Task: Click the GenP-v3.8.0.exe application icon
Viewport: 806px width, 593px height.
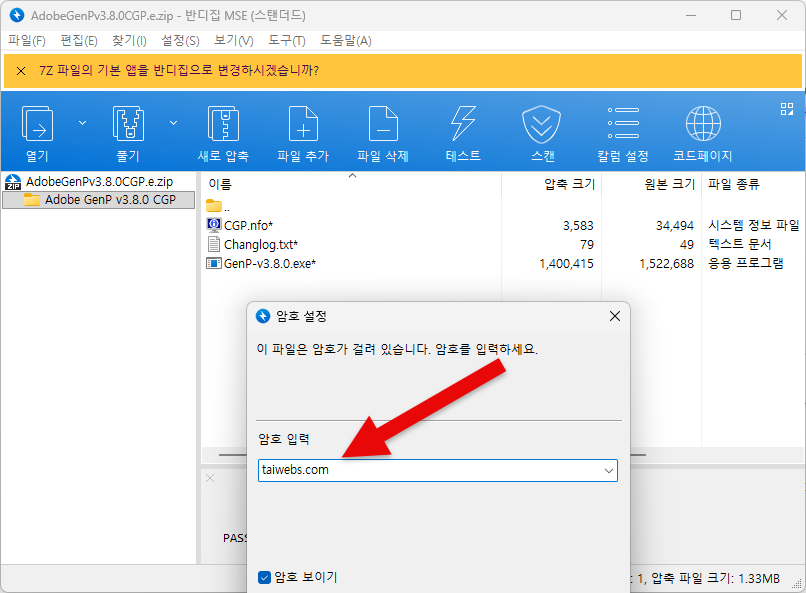Action: click(213, 263)
